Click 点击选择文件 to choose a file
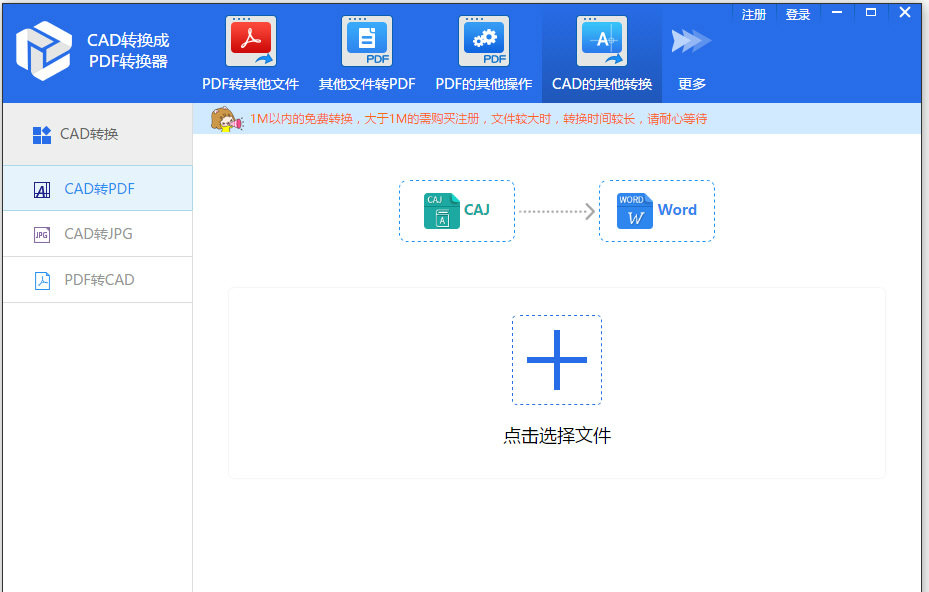 (x=557, y=436)
